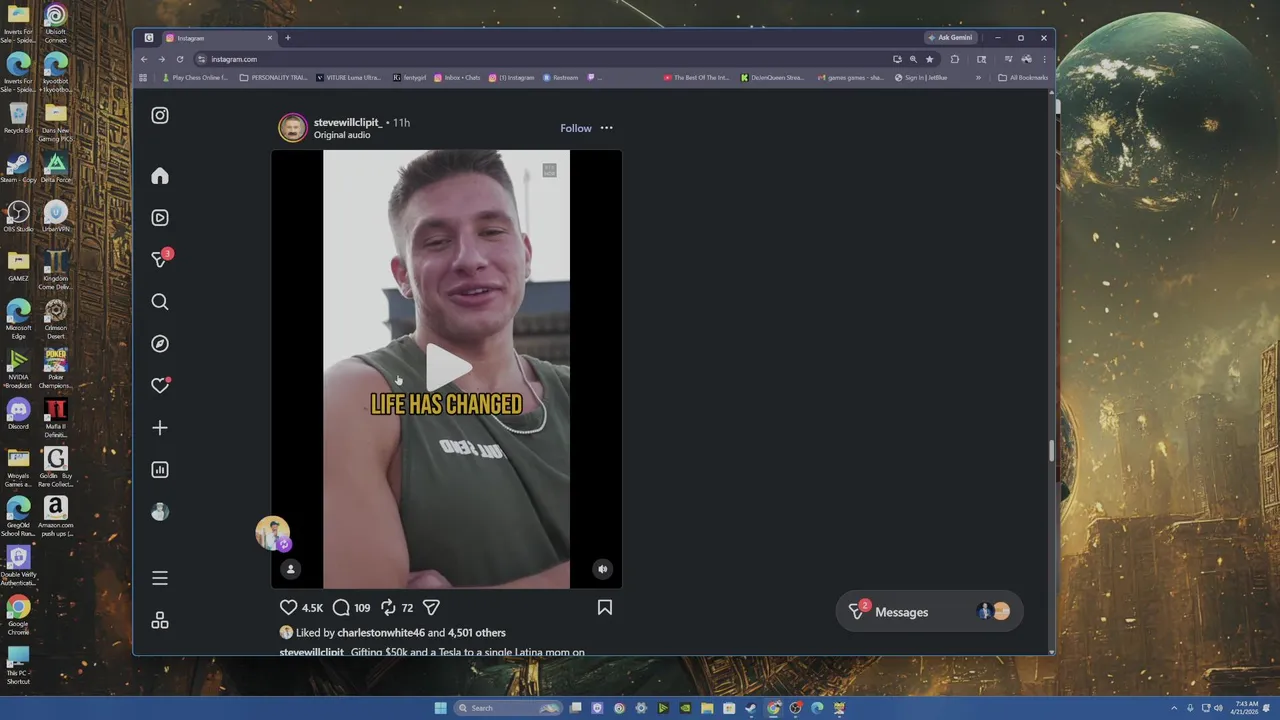
Task: Play the video with center play button
Action: pos(447,368)
